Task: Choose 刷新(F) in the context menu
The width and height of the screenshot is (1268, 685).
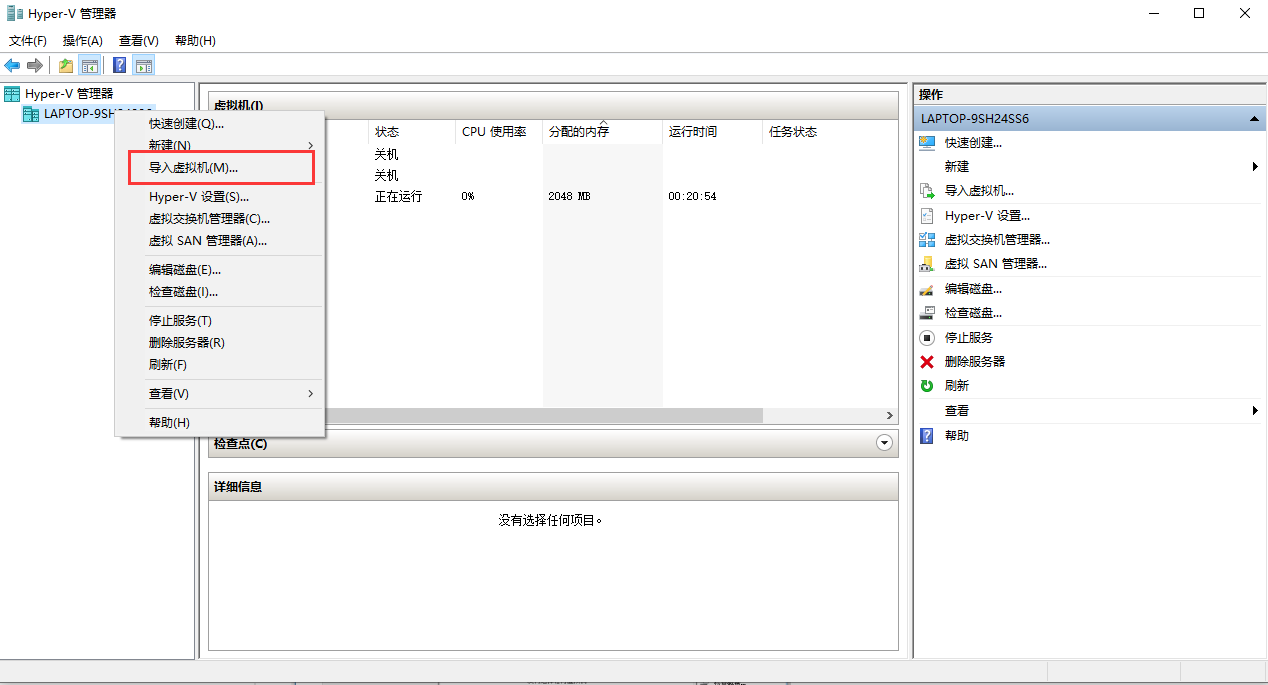Action: (x=220, y=365)
